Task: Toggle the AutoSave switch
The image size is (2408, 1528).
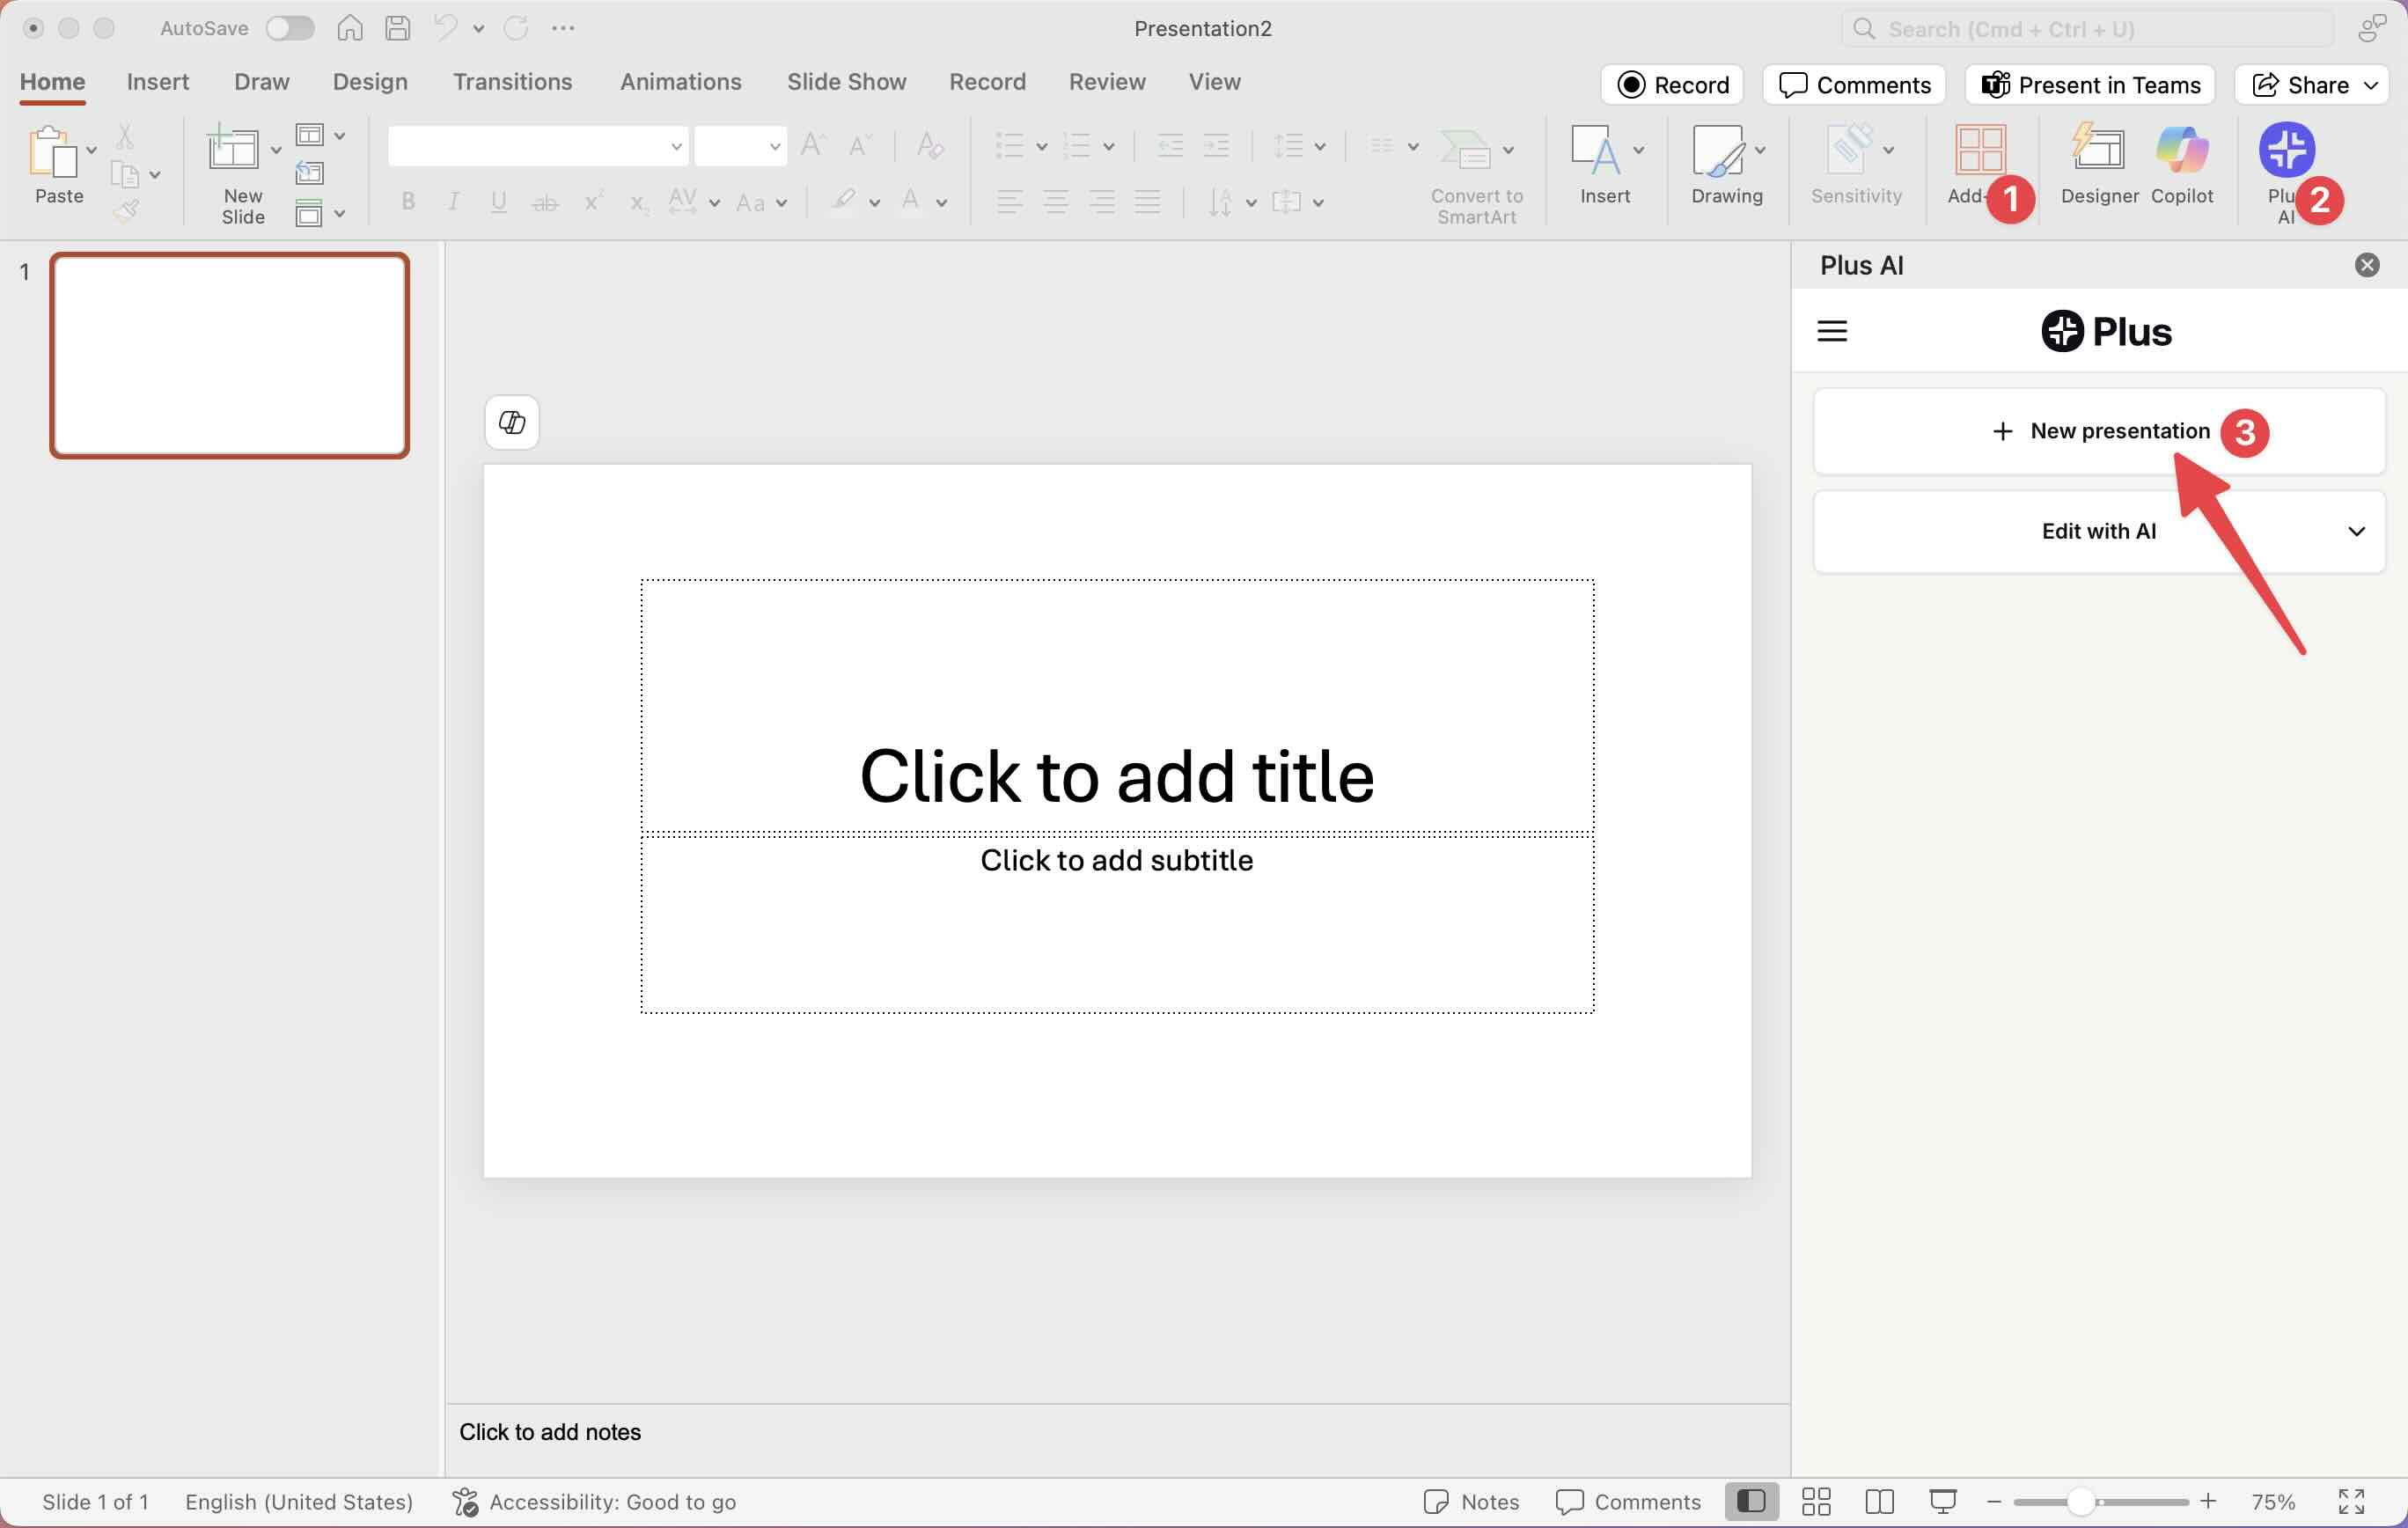Action: 290,28
